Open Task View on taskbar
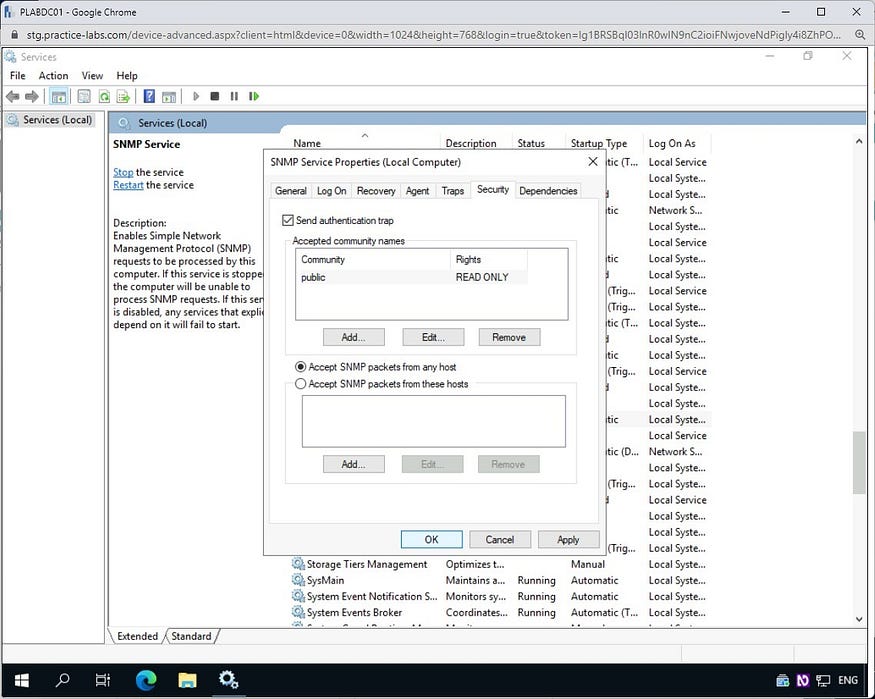The height and width of the screenshot is (699, 875). tap(103, 680)
